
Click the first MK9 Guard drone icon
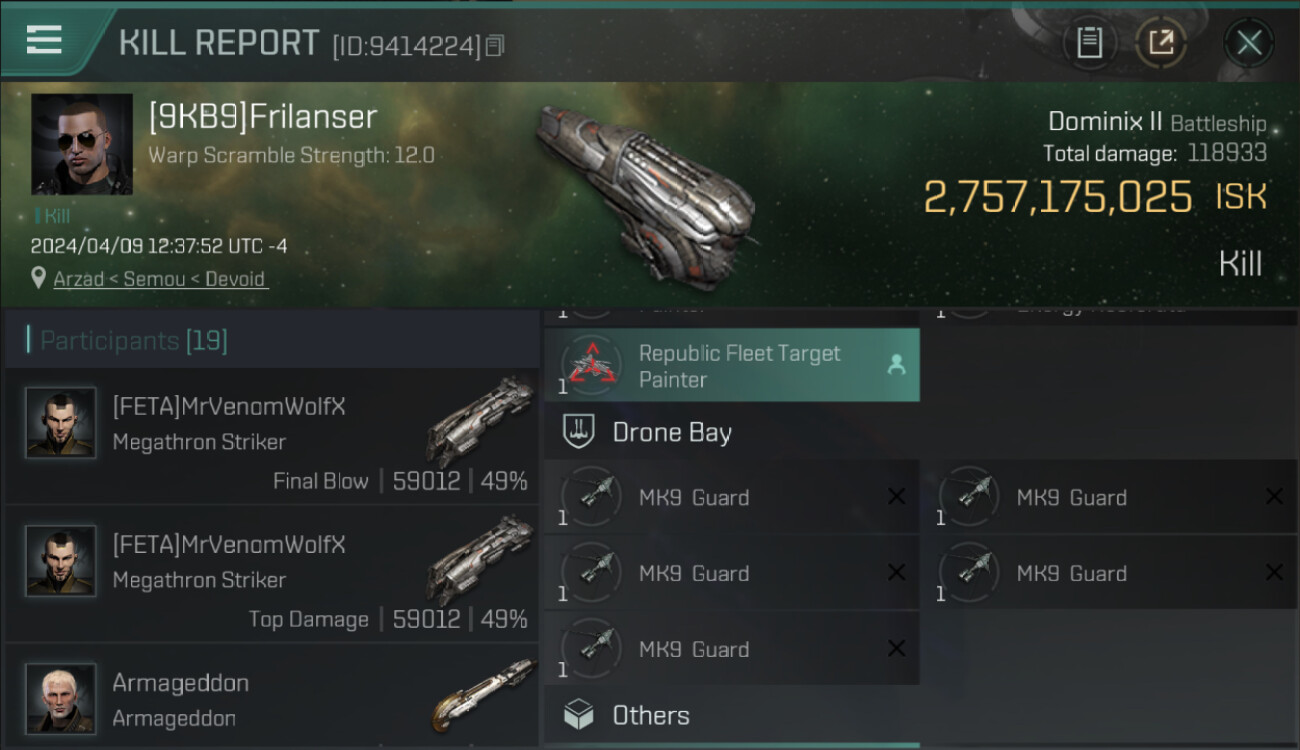[x=592, y=497]
